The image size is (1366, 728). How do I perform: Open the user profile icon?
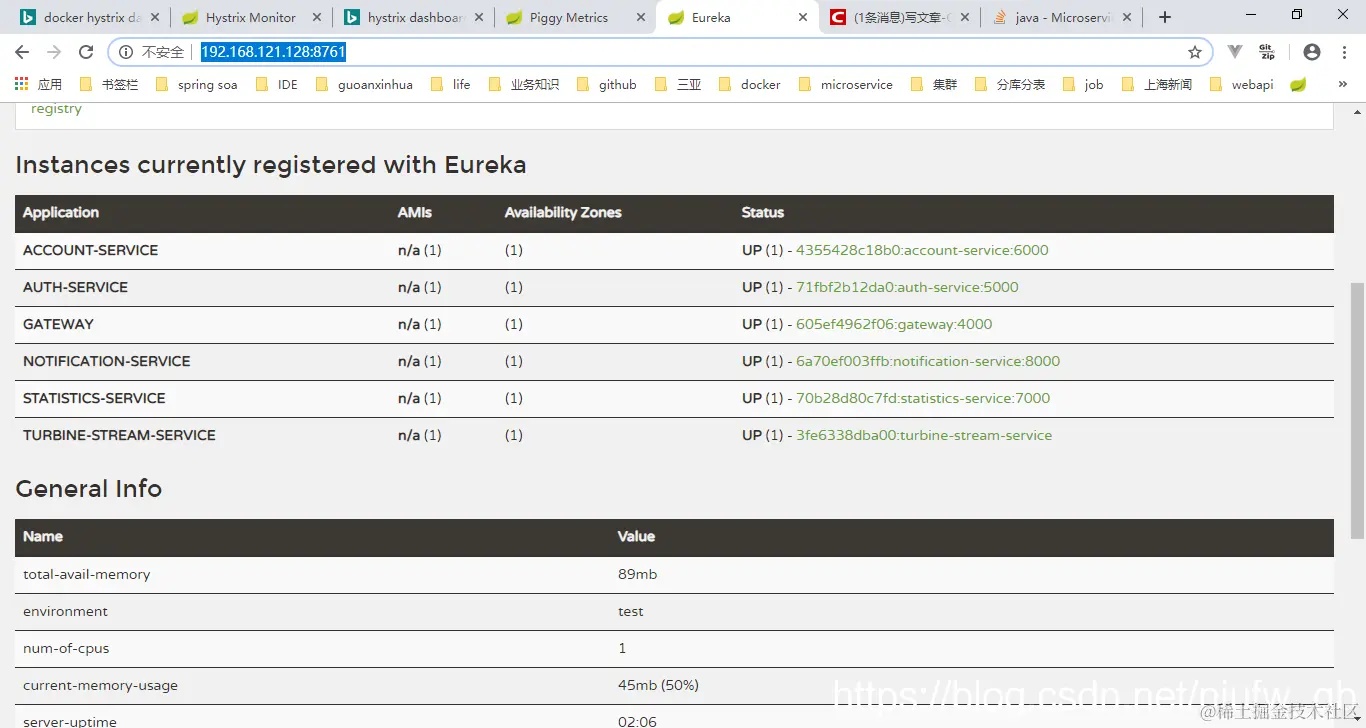click(1312, 52)
